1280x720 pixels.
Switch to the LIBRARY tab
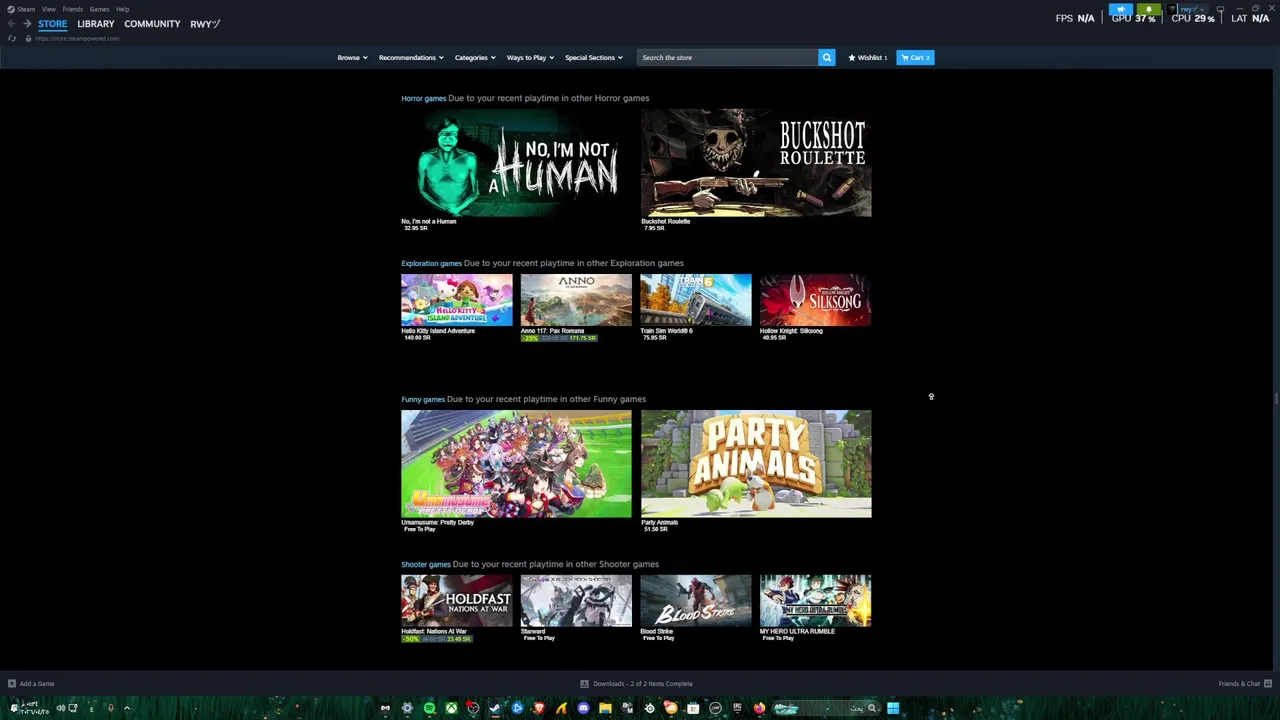pos(96,24)
